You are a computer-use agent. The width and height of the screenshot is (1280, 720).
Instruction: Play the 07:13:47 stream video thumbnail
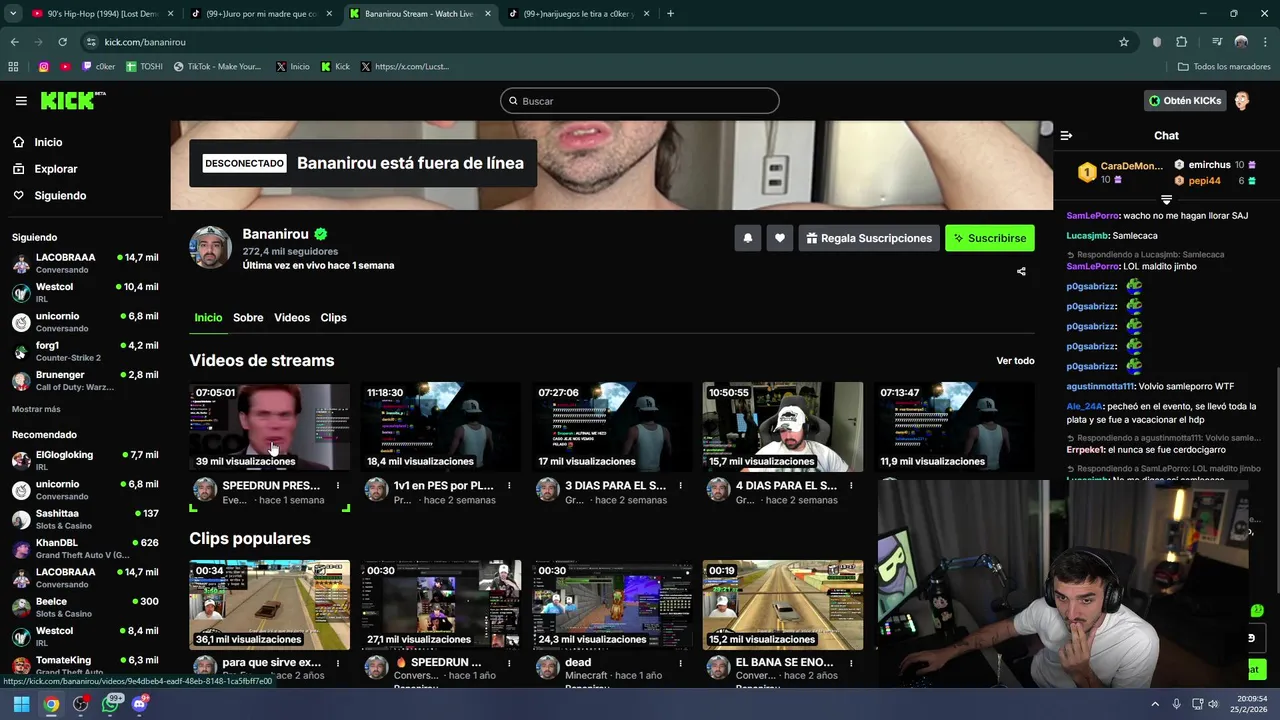954,426
